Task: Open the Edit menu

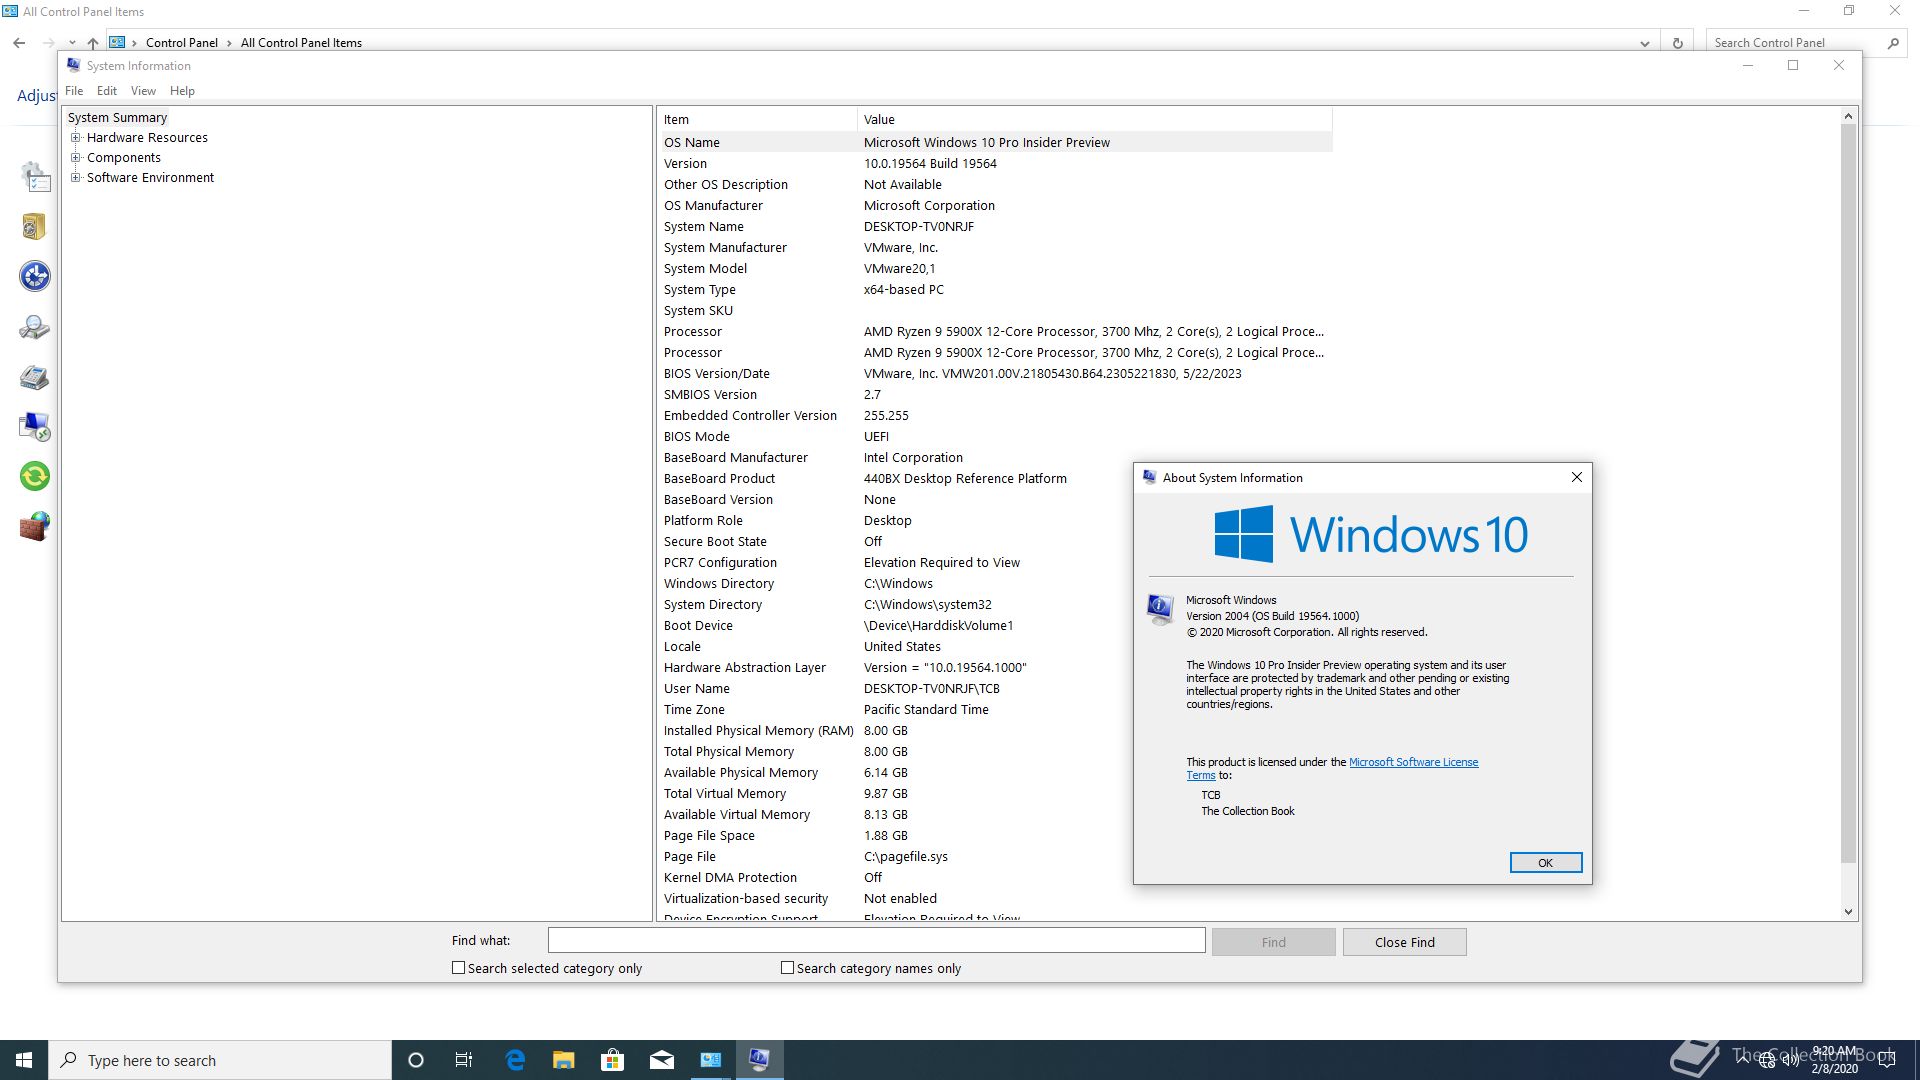Action: [x=107, y=91]
